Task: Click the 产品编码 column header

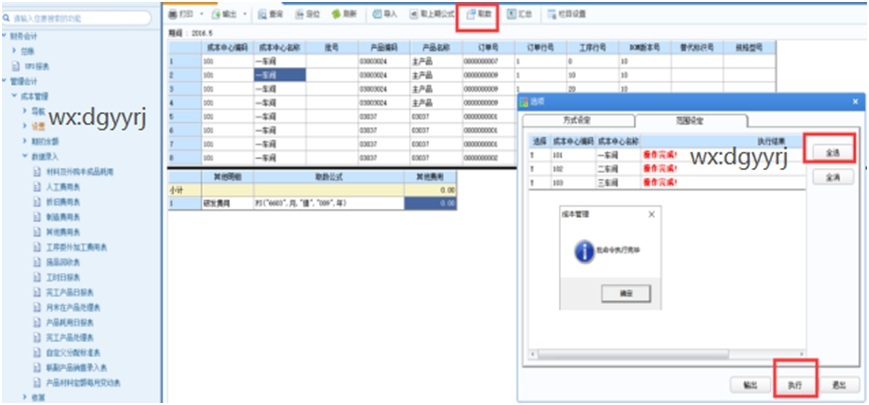Action: click(384, 47)
